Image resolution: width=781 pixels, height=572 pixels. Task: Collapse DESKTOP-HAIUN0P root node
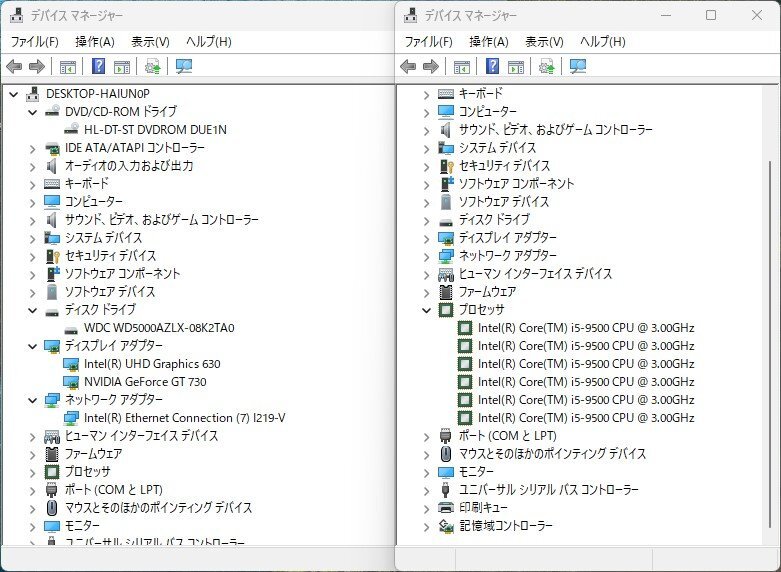click(13, 94)
